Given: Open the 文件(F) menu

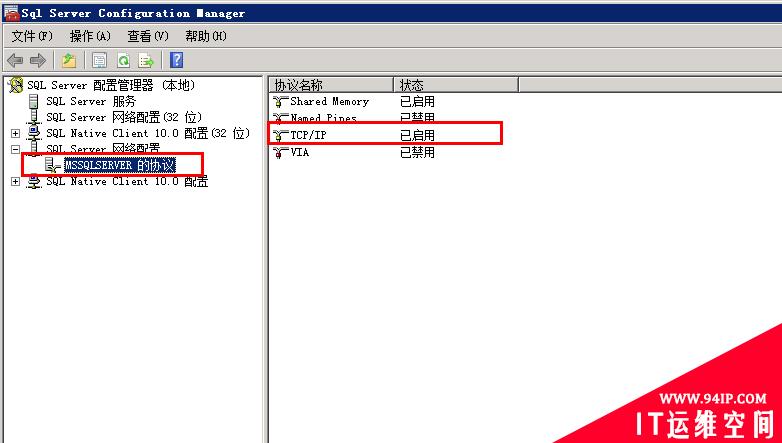Looking at the screenshot, I should pyautogui.click(x=32, y=36).
